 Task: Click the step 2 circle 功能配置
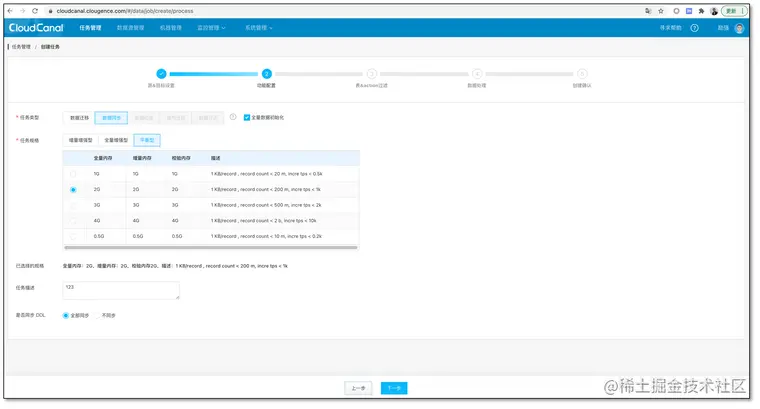266,74
